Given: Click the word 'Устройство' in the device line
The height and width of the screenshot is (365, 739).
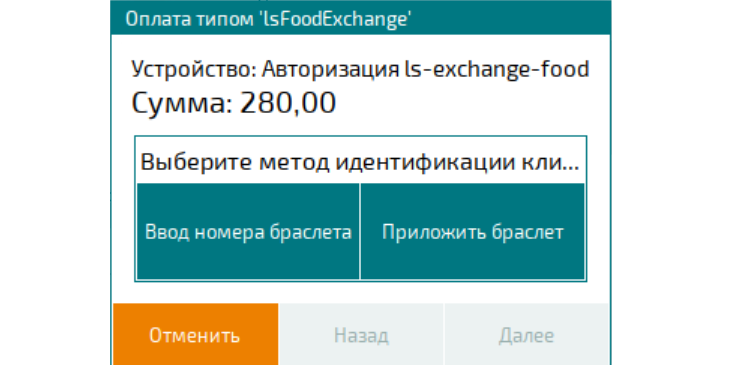Looking at the screenshot, I should coord(193,71).
